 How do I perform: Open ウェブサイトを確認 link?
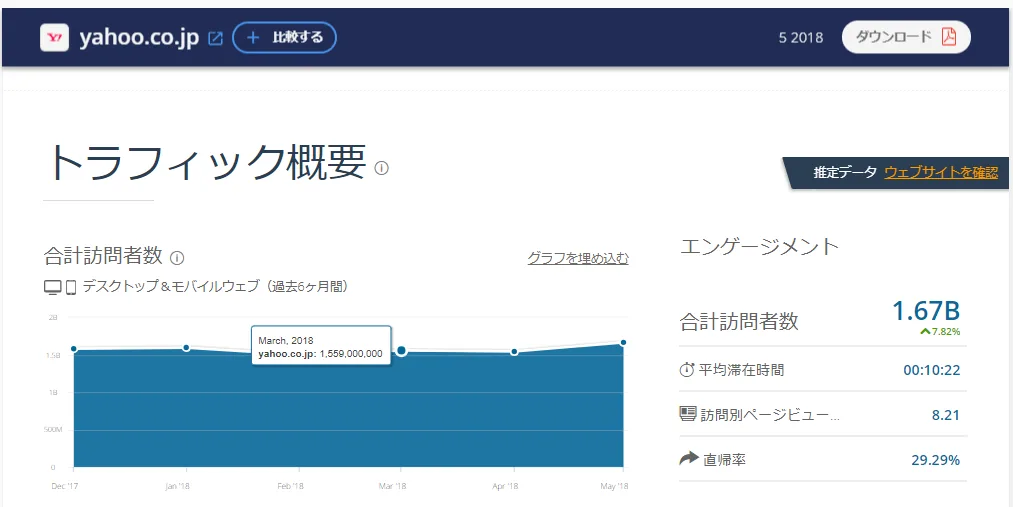941,172
